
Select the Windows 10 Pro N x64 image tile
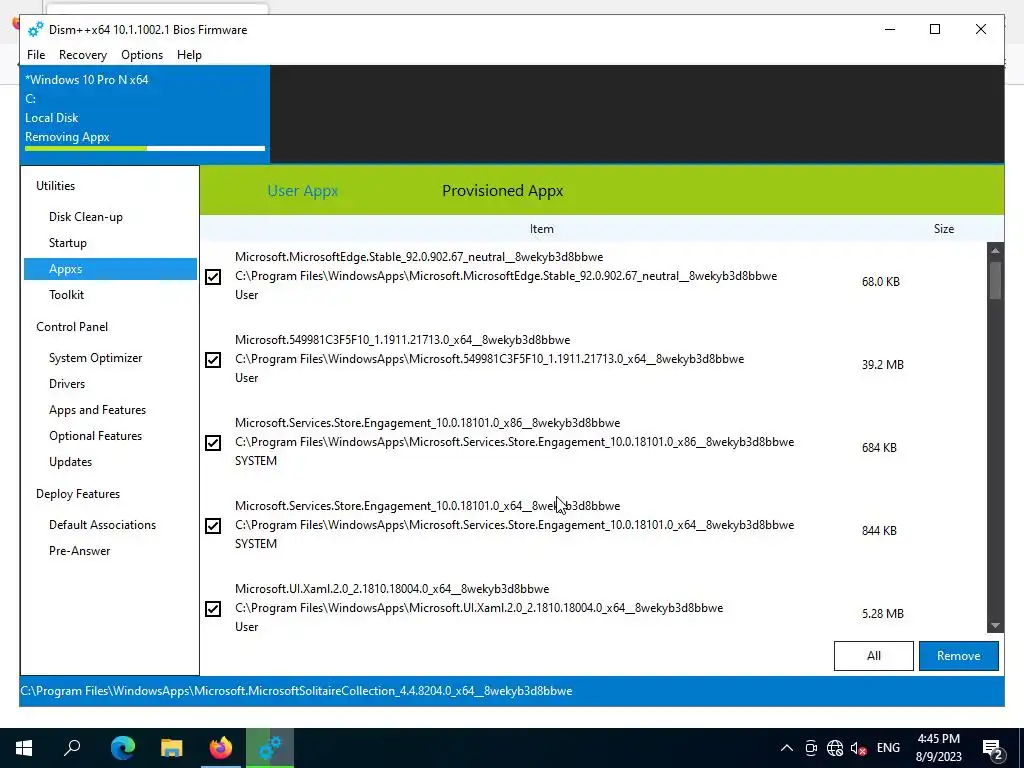[144, 114]
